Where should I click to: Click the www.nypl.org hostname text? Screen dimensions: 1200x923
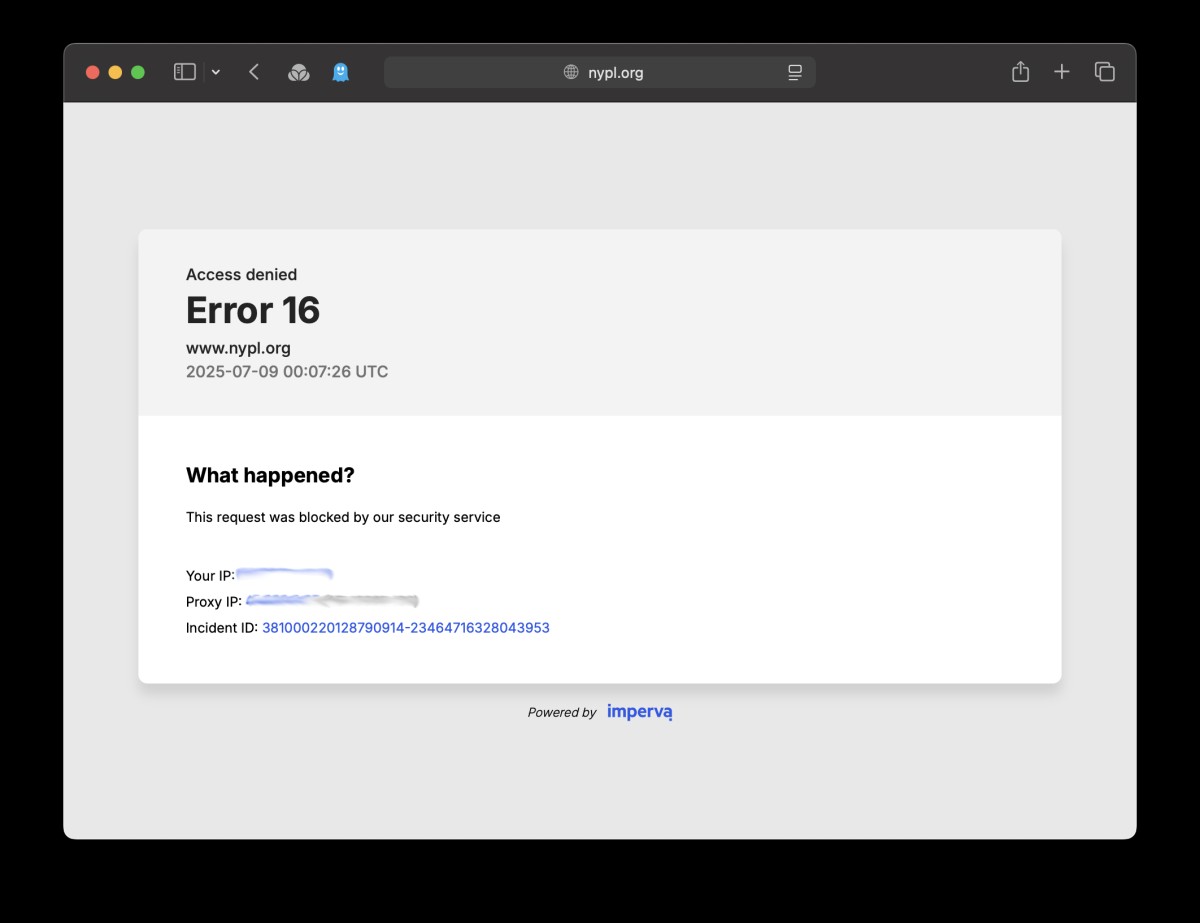[238, 348]
